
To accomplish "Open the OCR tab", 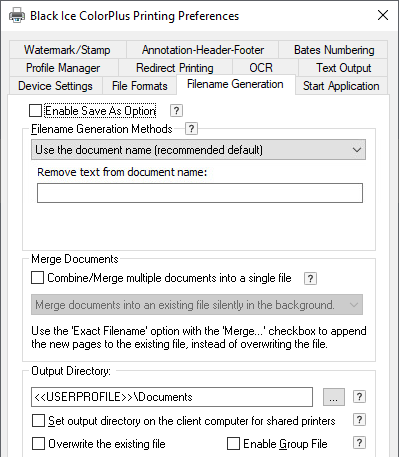I will [x=261, y=68].
